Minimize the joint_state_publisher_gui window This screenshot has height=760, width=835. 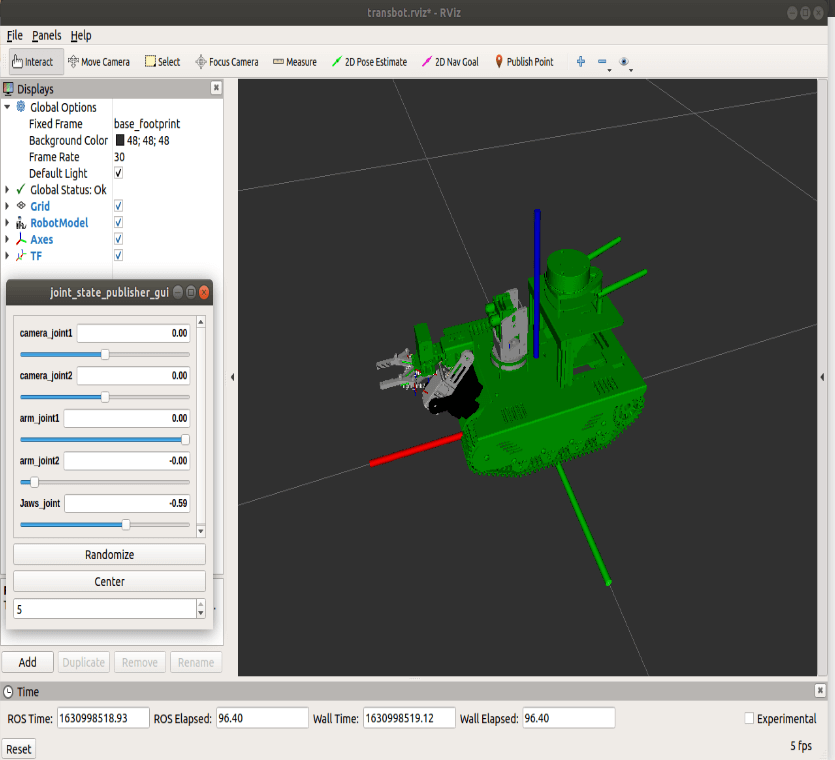[x=178, y=292]
